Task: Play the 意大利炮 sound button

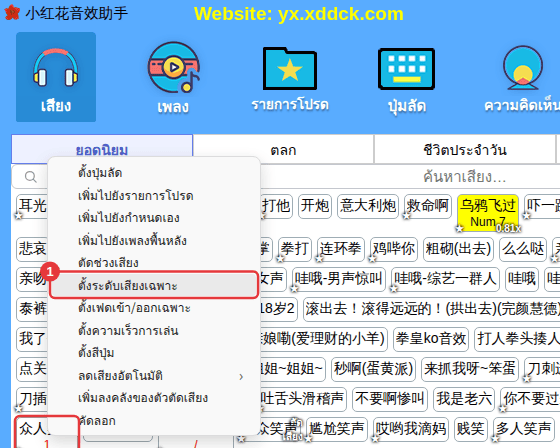Action: 368,206
